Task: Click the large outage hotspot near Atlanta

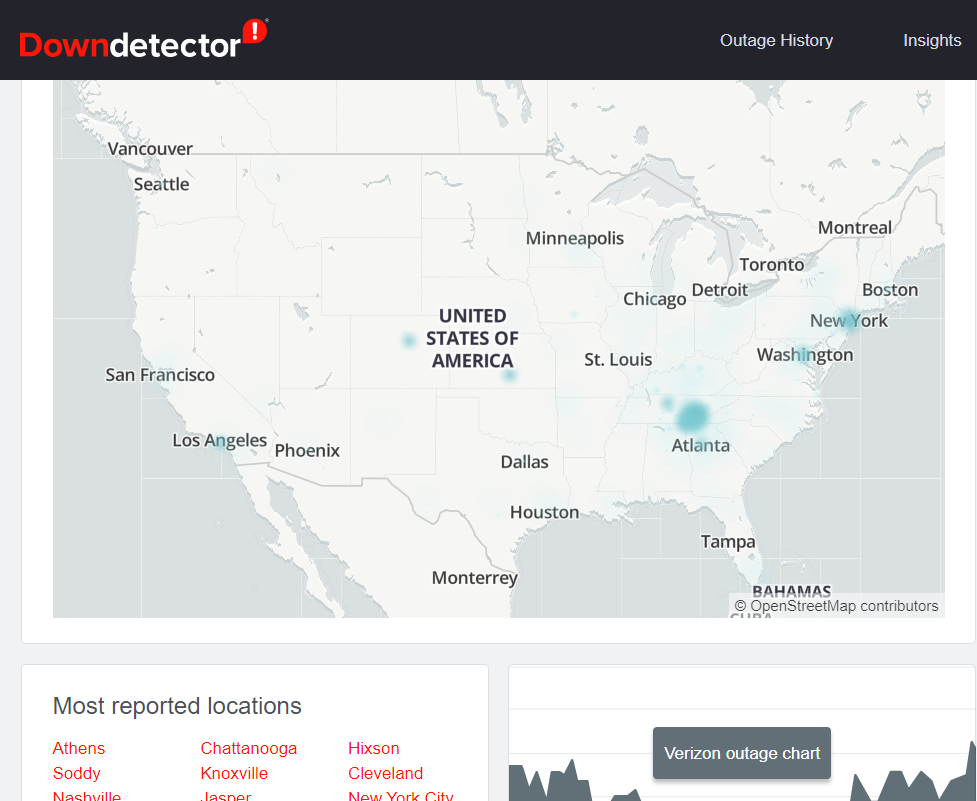Action: (x=693, y=416)
